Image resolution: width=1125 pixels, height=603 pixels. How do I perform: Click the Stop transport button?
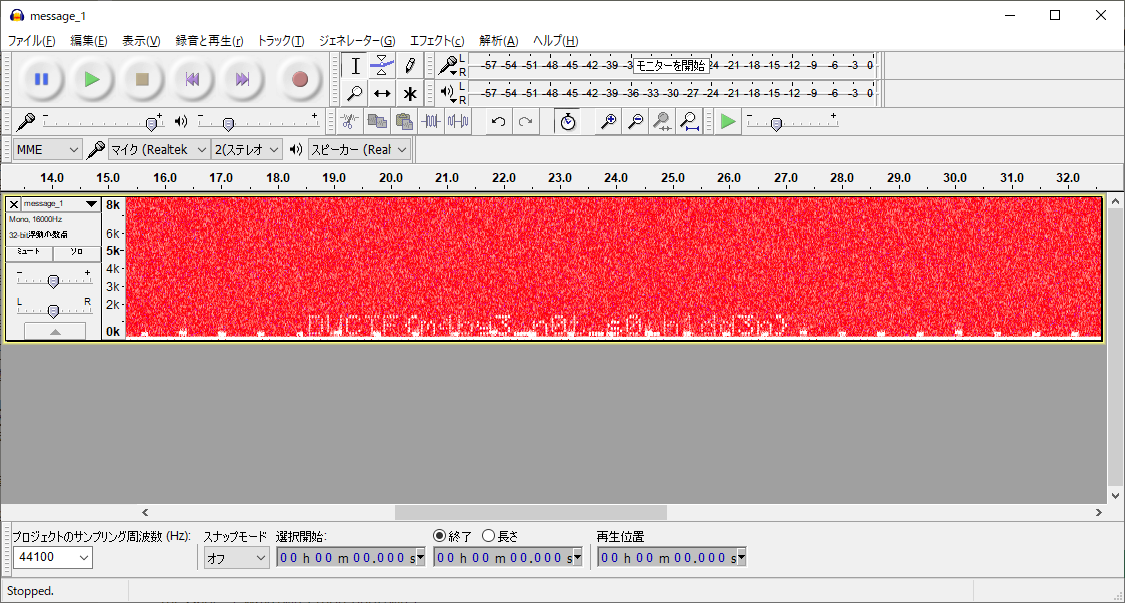point(142,79)
